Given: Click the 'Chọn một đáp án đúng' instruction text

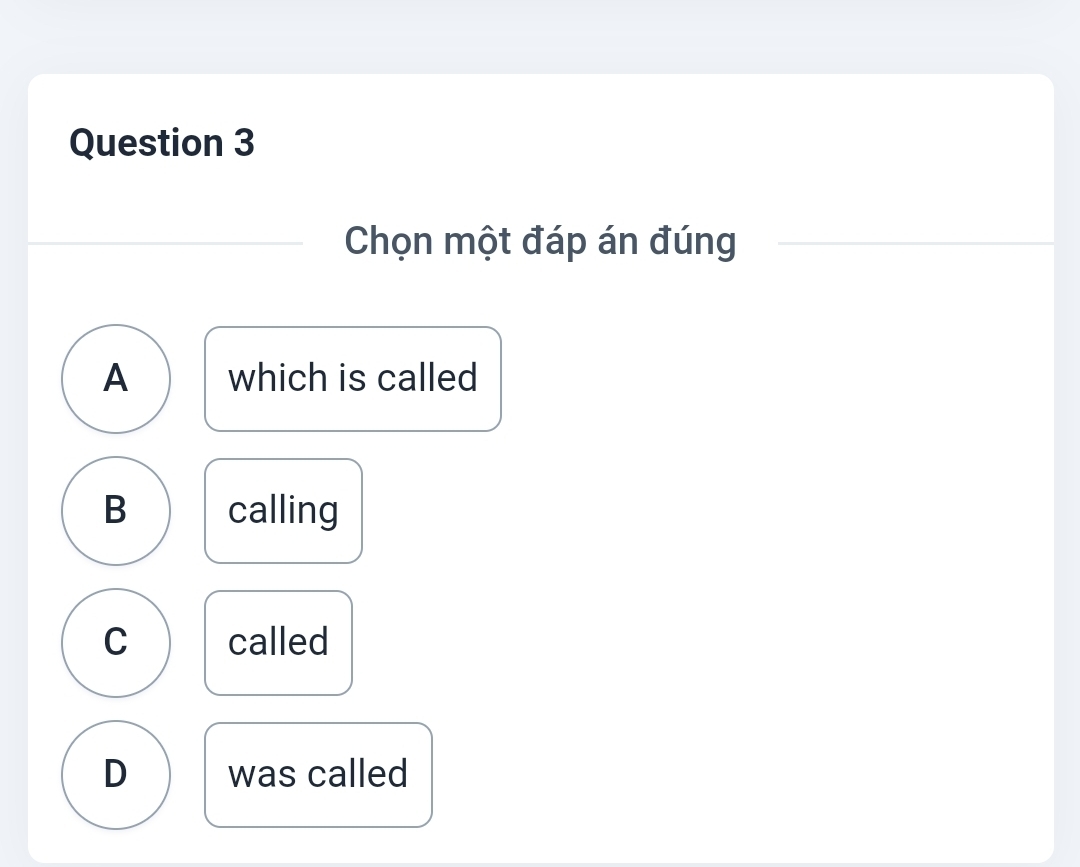Looking at the screenshot, I should point(540,241).
